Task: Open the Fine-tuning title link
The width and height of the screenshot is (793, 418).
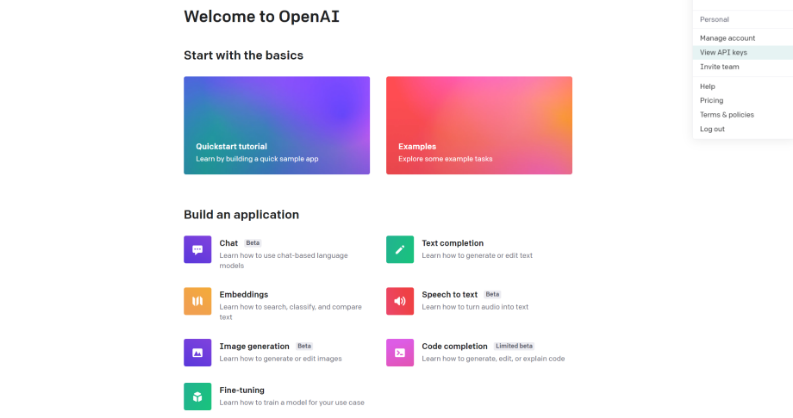Action: pos(242,390)
